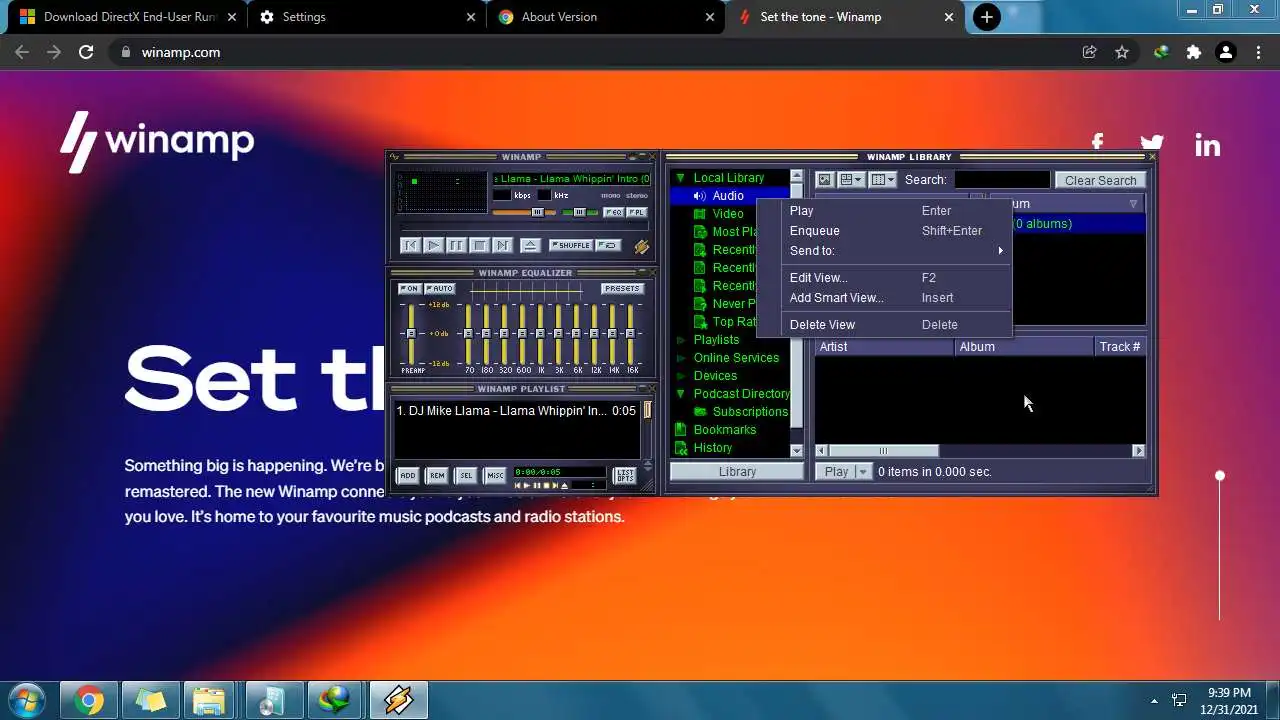The width and height of the screenshot is (1280, 720).
Task: Toggle Shuffle in Winamp main window
Action: click(x=571, y=245)
